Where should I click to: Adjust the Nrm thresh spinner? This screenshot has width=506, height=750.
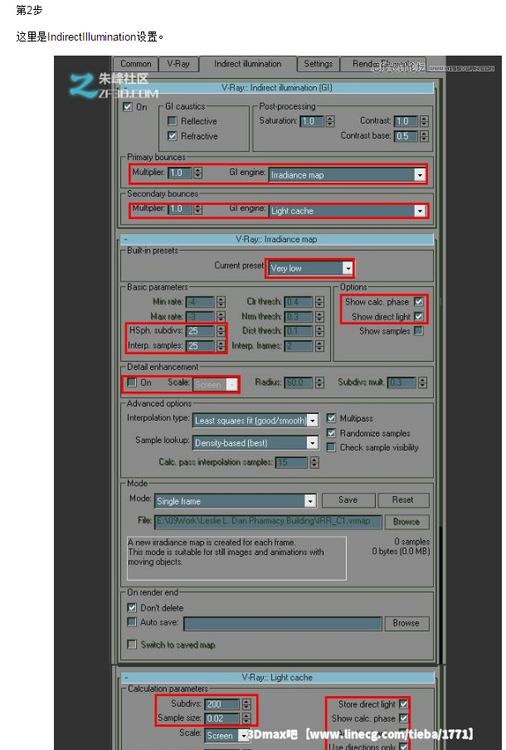coord(319,317)
